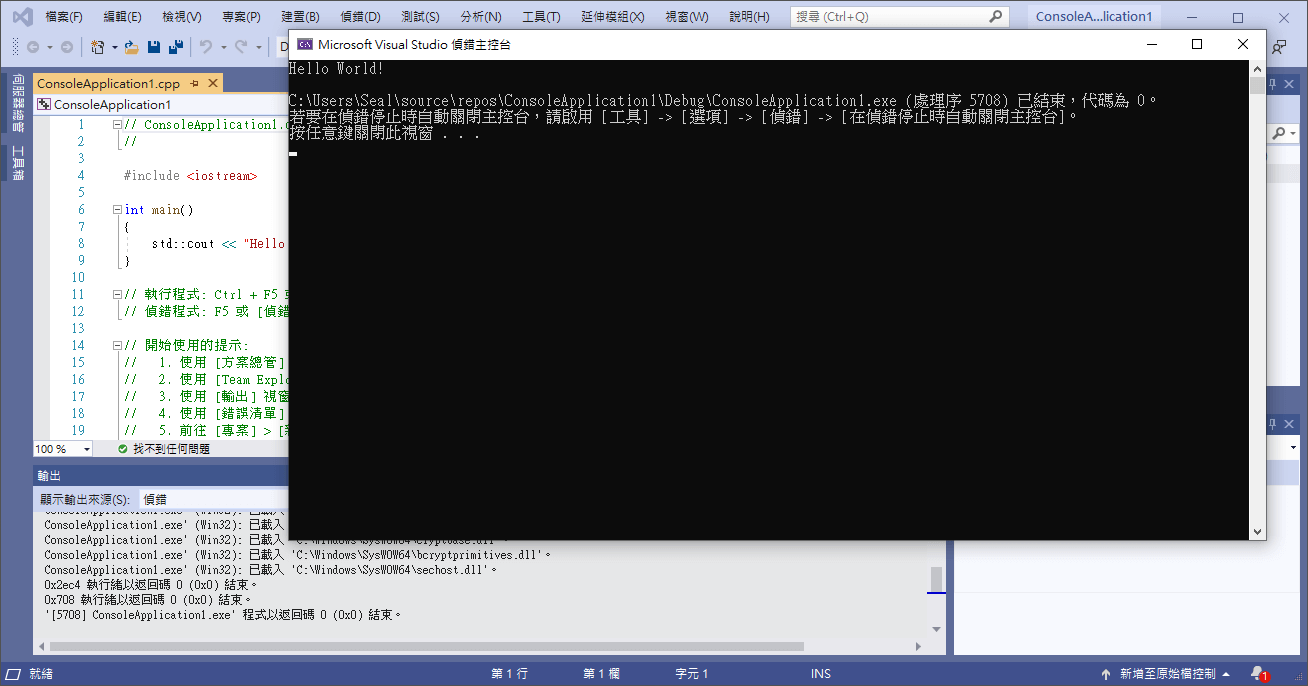Click the Send Feedback icon
1308x686 pixels.
point(1279,47)
